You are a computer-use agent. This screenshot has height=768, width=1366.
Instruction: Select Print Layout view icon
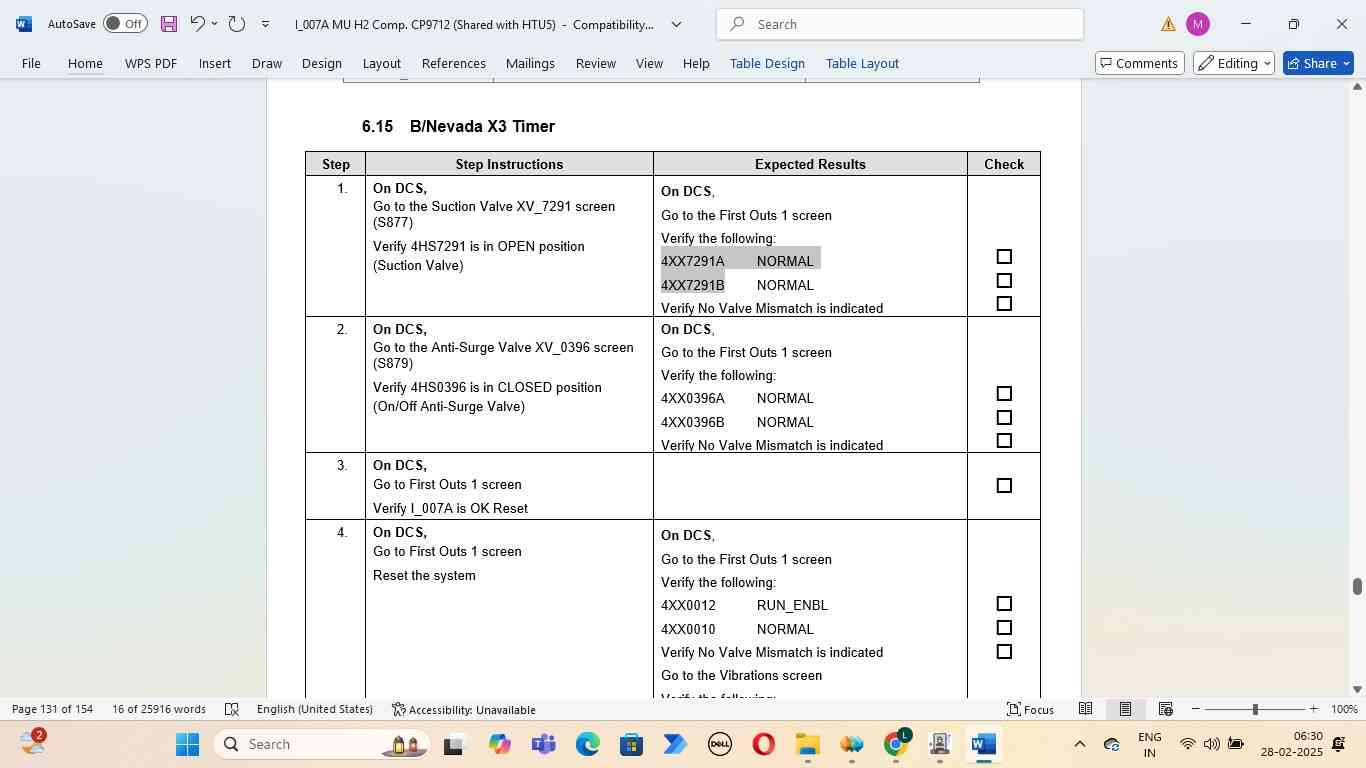1125,709
